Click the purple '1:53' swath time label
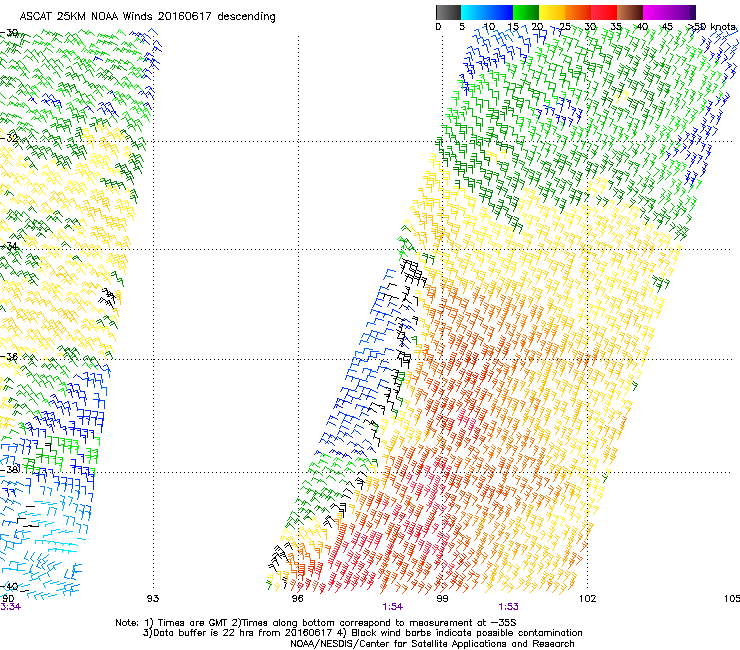740x650 pixels. [508, 607]
